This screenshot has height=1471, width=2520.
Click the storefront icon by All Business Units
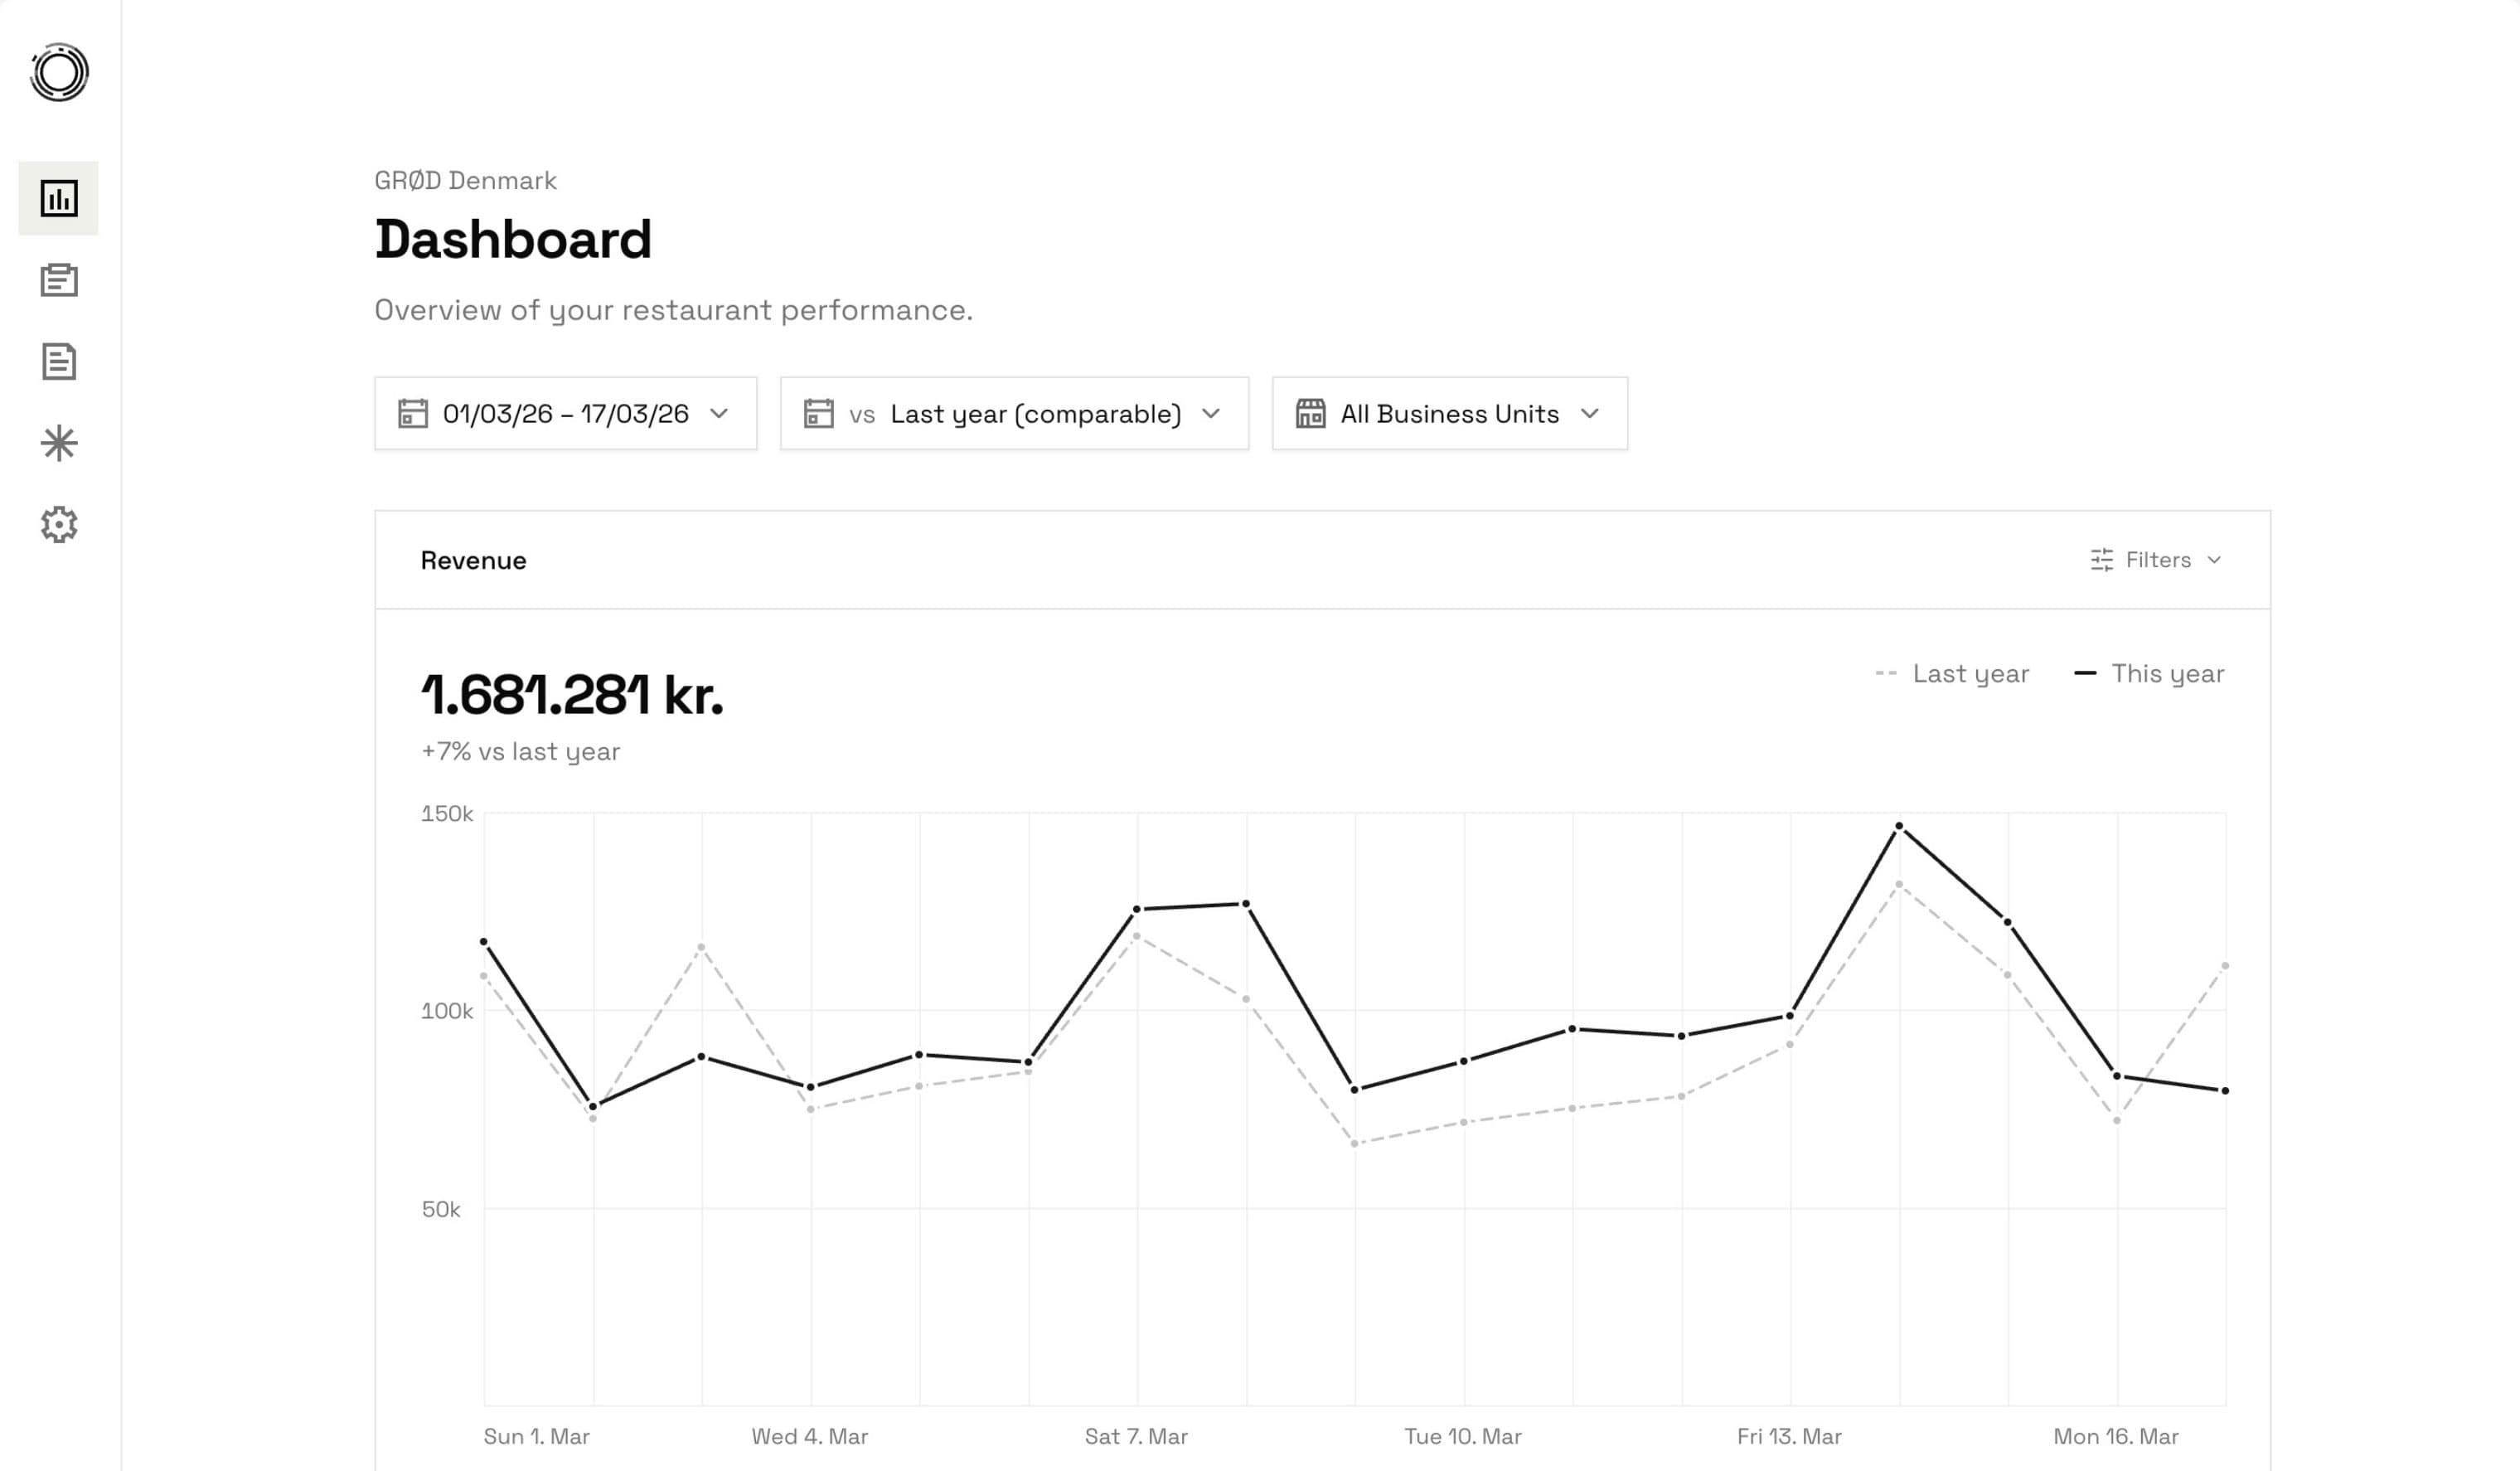[1310, 413]
